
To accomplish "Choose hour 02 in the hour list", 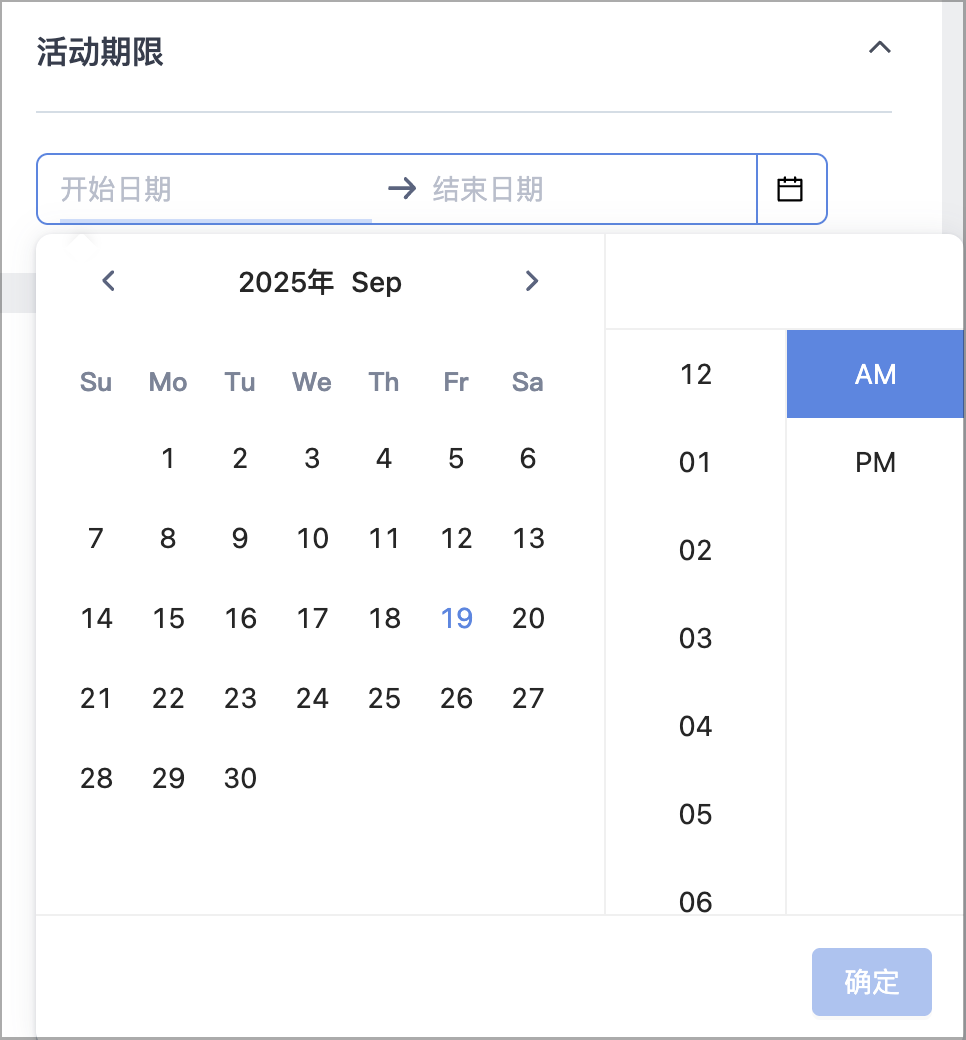I will pyautogui.click(x=695, y=550).
